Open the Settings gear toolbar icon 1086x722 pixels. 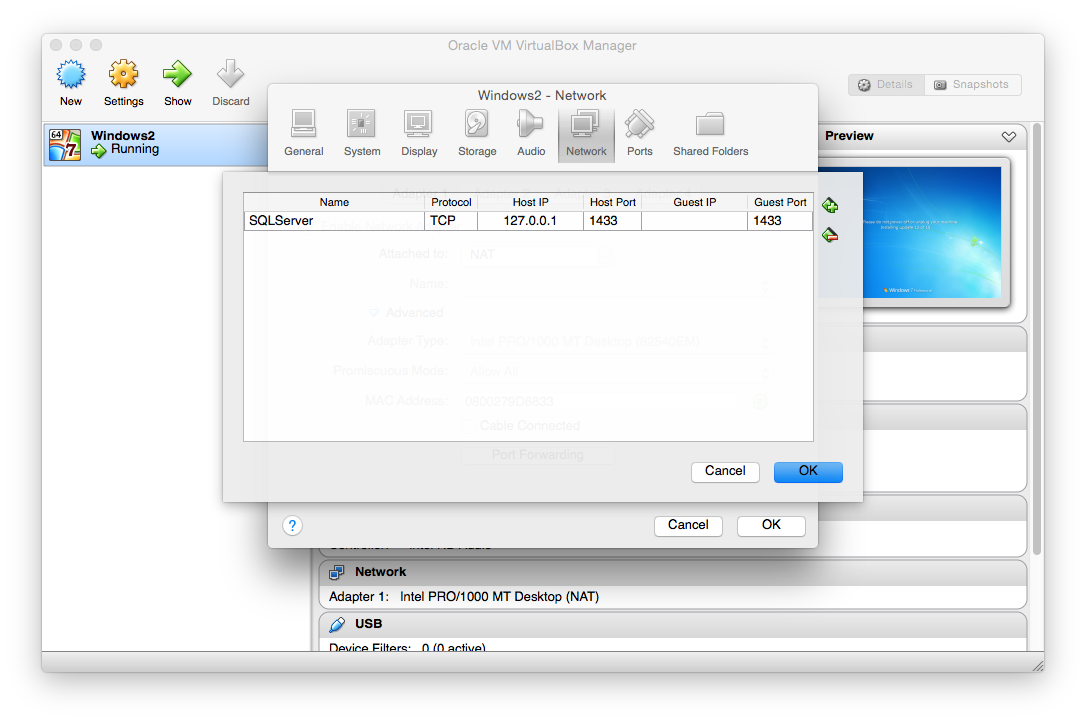(x=123, y=74)
